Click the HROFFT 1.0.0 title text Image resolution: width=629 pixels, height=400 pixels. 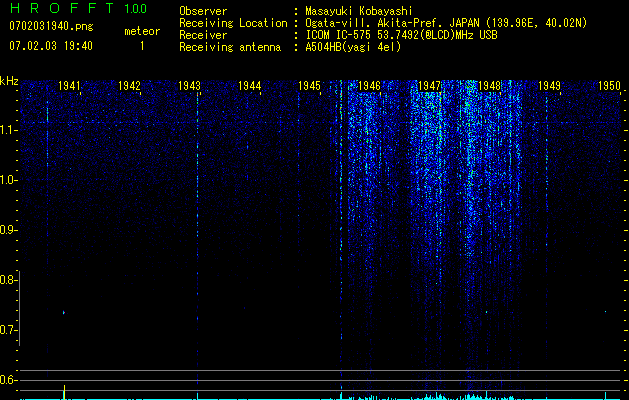[x=78, y=8]
